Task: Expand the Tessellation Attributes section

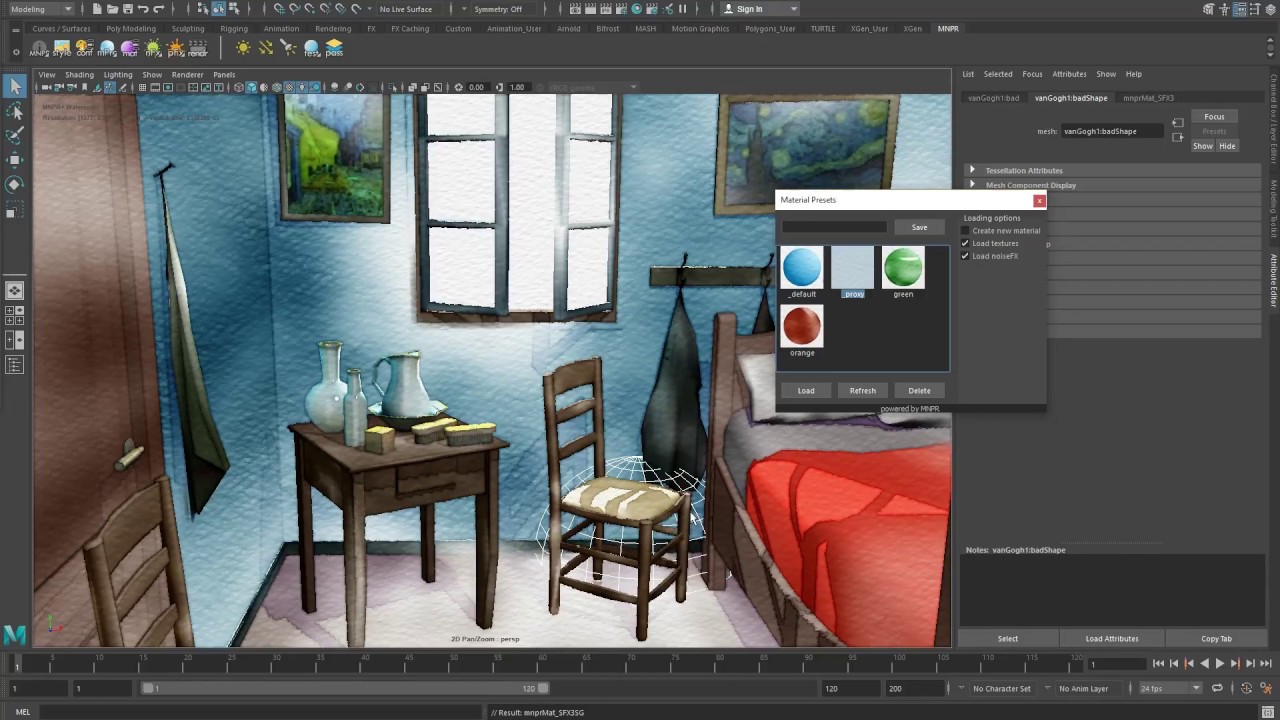Action: click(x=1110, y=171)
